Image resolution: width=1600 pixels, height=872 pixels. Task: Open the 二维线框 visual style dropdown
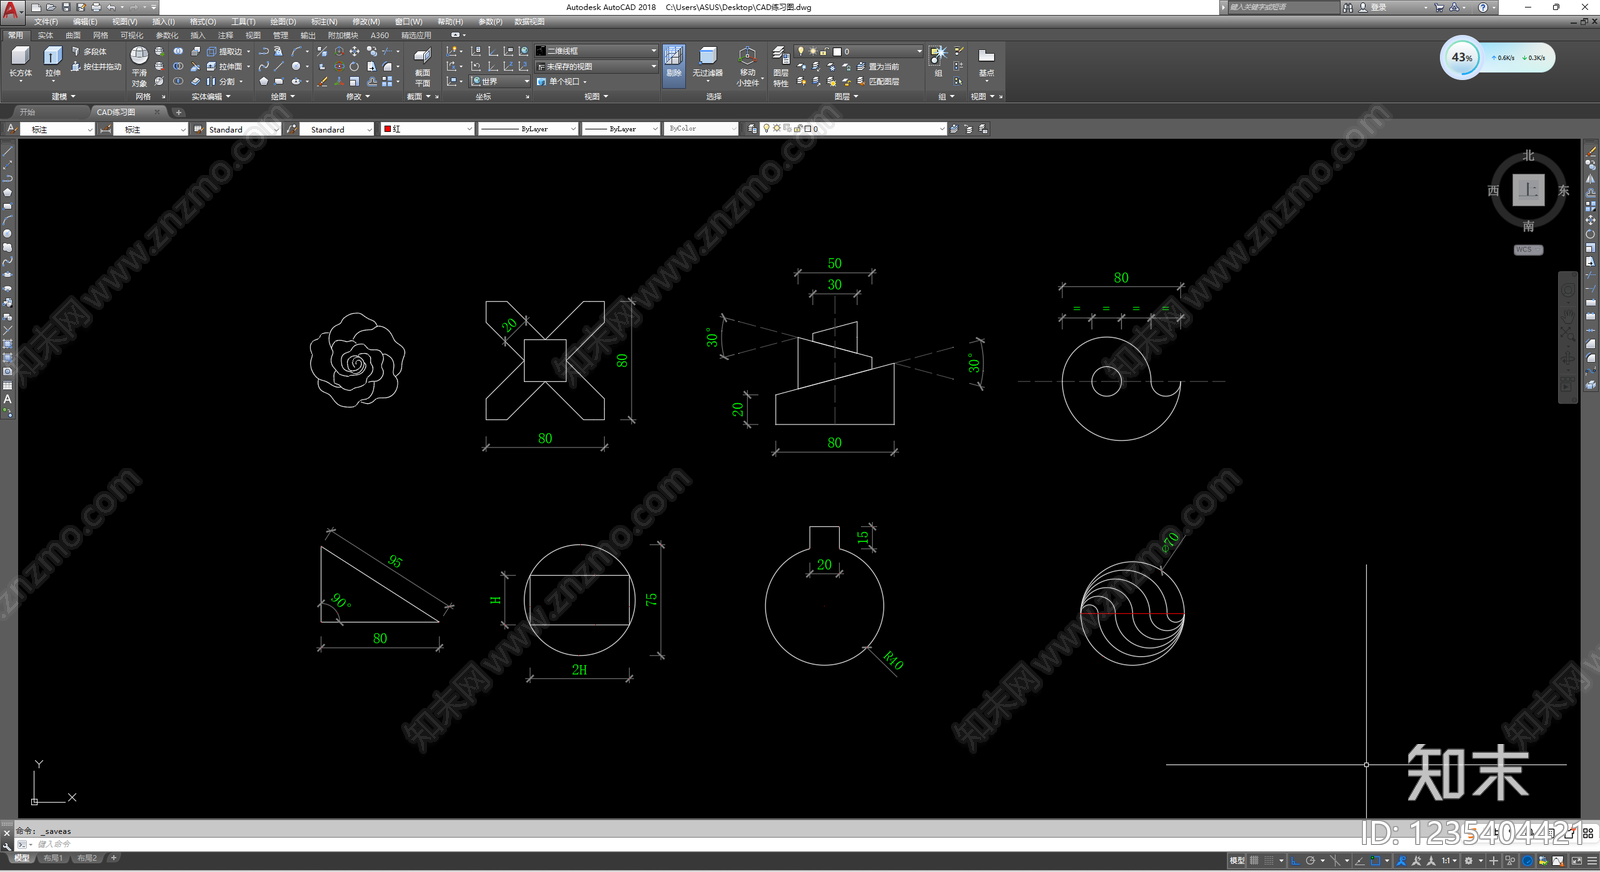coord(597,51)
